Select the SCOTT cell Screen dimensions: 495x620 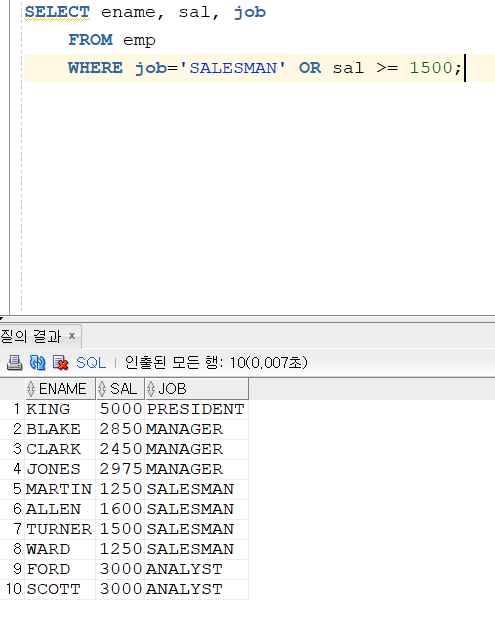(x=60, y=589)
